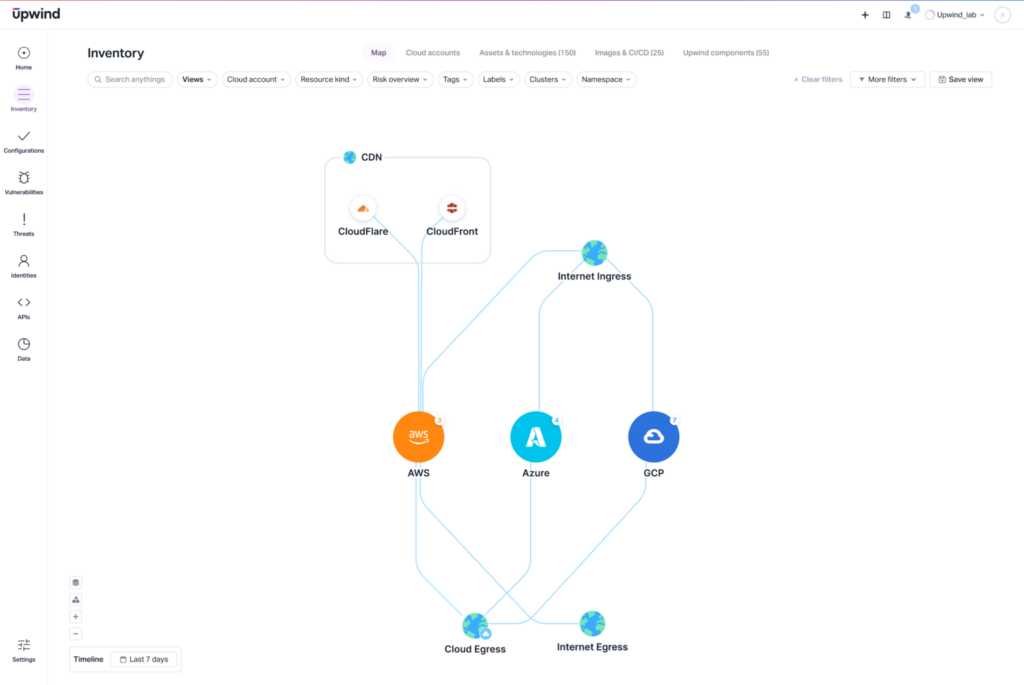Viewport: 1024px width, 685px height.
Task: Select the Internet Egress globe
Action: pyautogui.click(x=592, y=624)
